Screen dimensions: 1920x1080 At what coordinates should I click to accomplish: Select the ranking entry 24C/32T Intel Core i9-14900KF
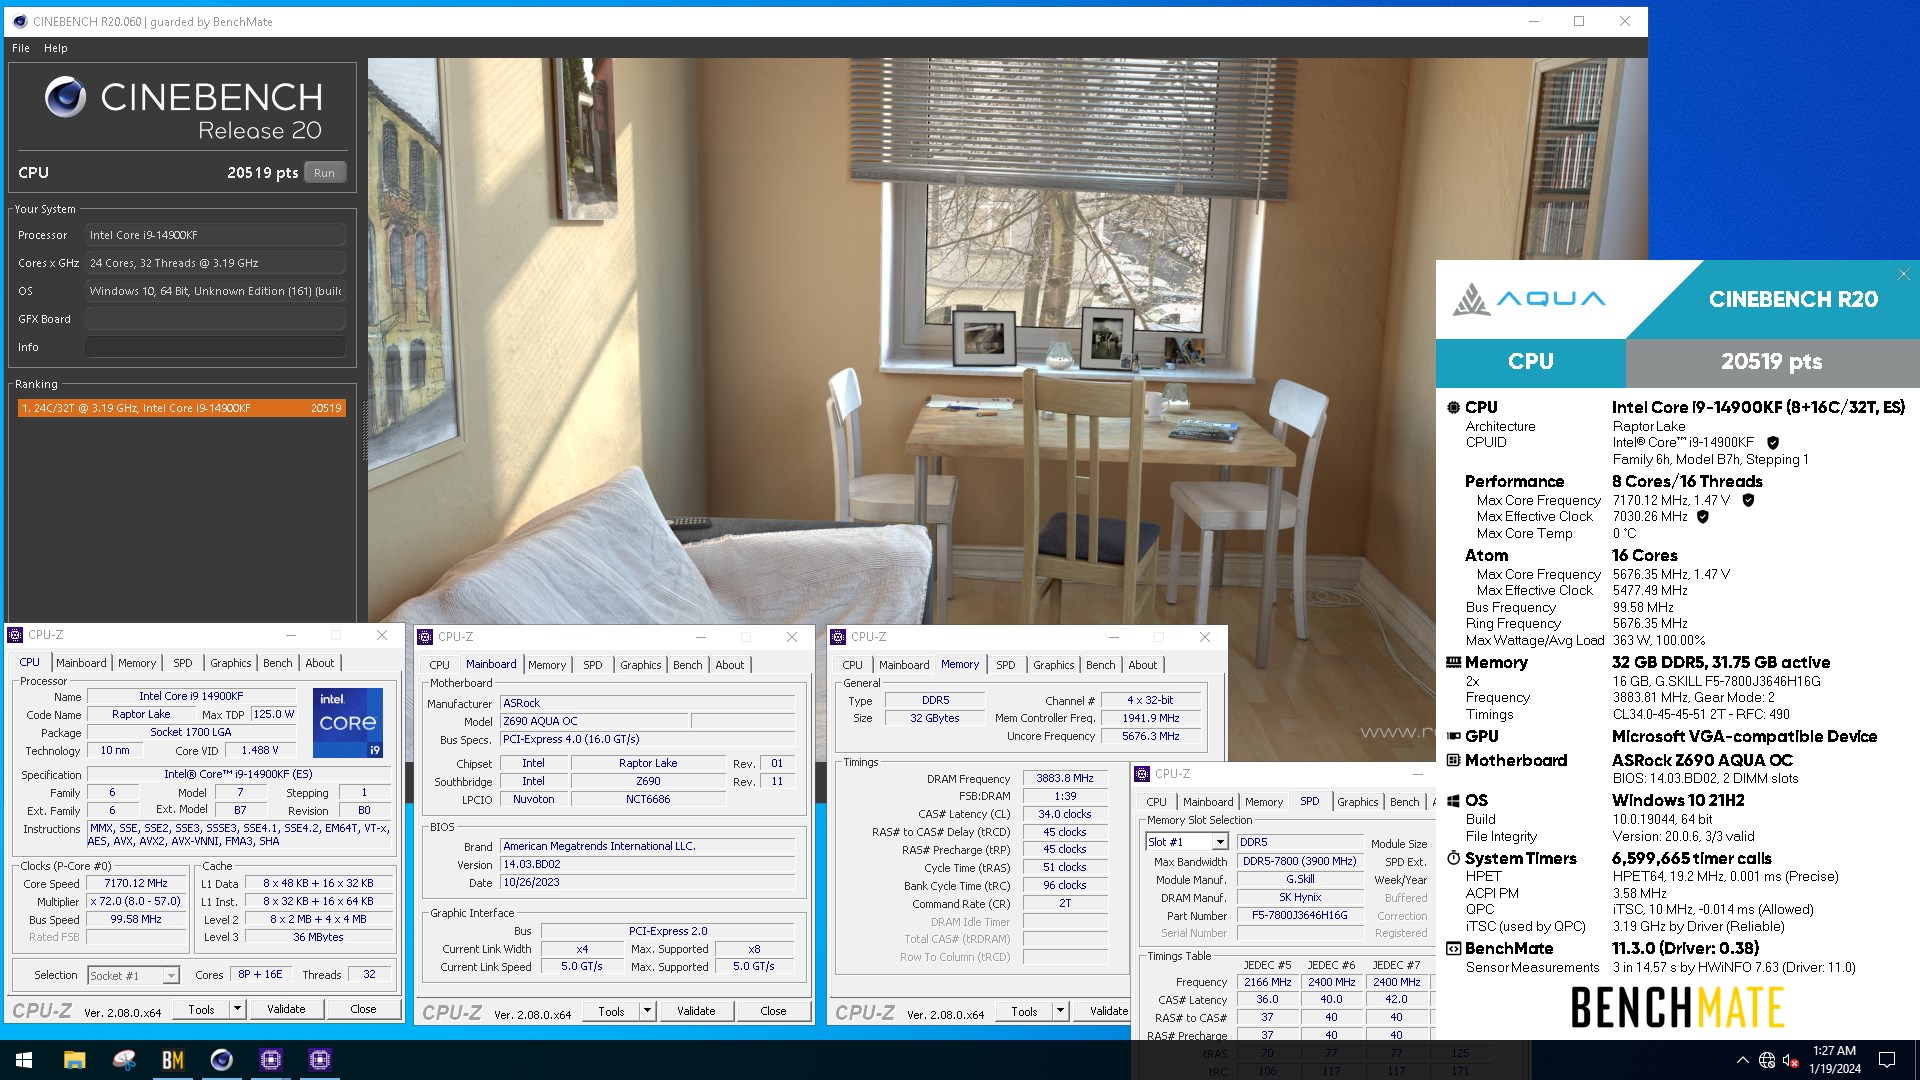(182, 408)
